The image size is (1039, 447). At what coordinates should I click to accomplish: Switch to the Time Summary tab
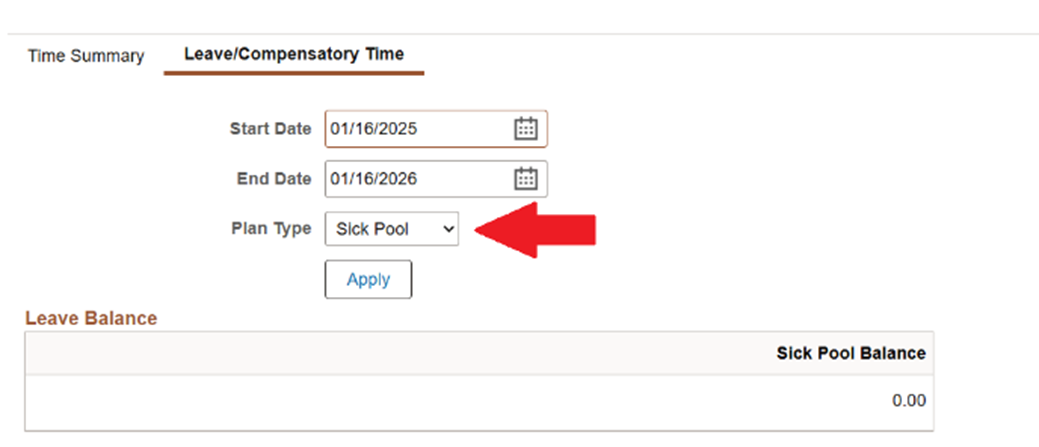pyautogui.click(x=86, y=56)
